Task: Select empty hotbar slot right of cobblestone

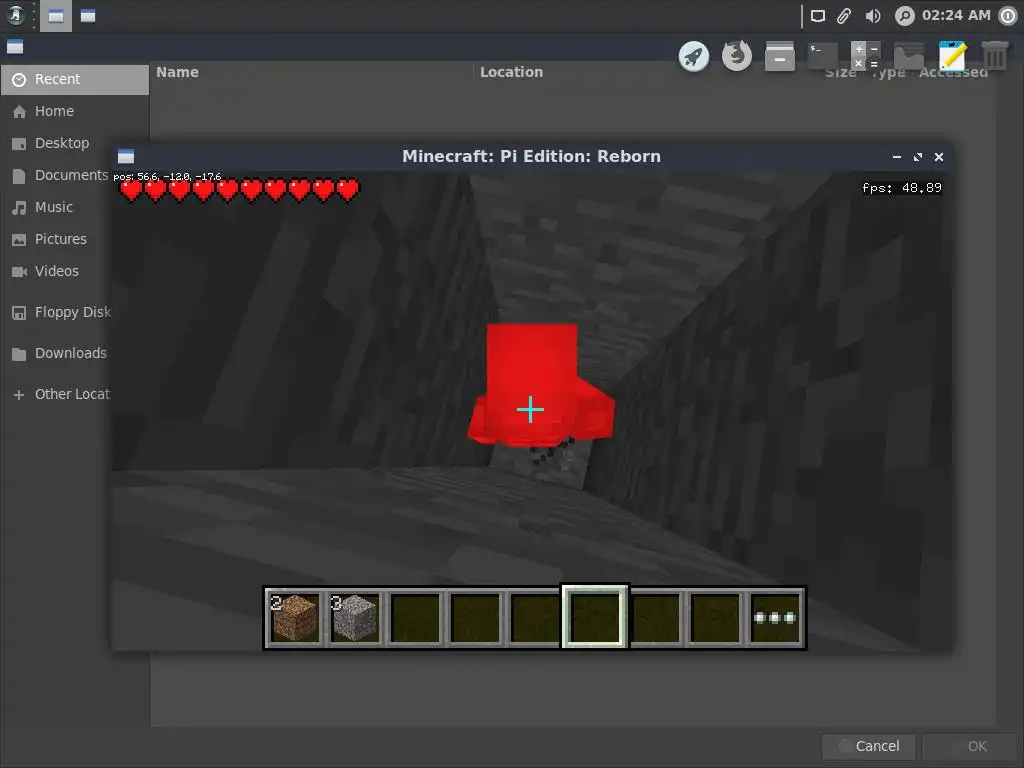Action: pos(415,617)
